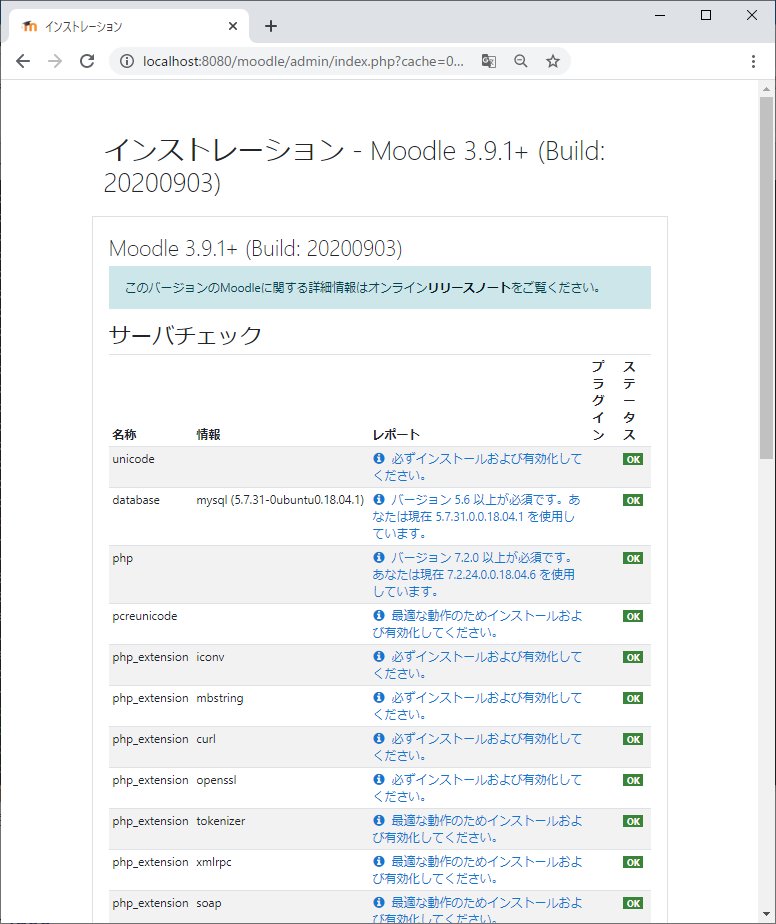Click info icon in pcreunicode row

[x=379, y=615]
